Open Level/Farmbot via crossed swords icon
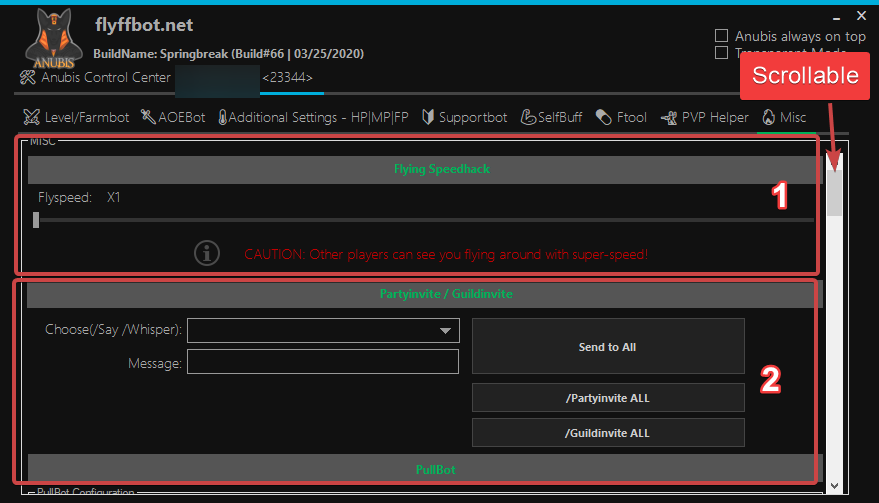Screen dimensions: 879x503 [x=32, y=117]
